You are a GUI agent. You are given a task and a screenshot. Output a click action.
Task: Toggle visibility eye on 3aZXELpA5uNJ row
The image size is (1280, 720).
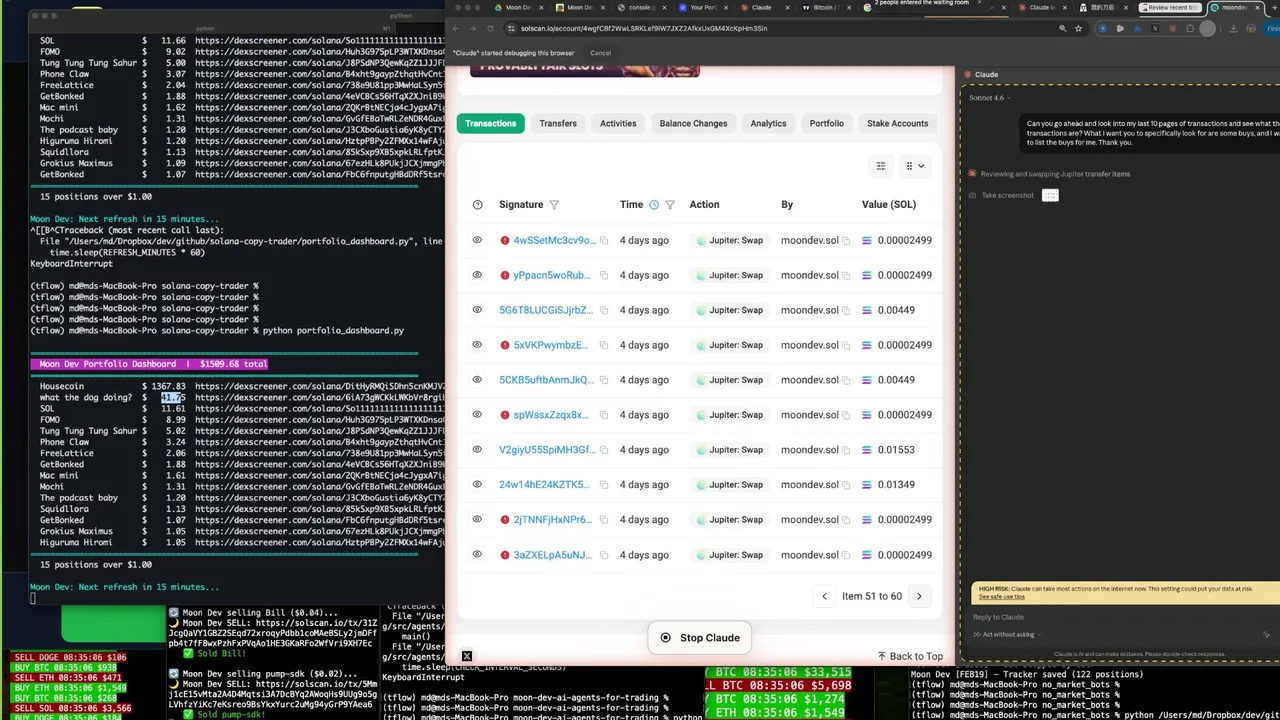click(x=477, y=555)
